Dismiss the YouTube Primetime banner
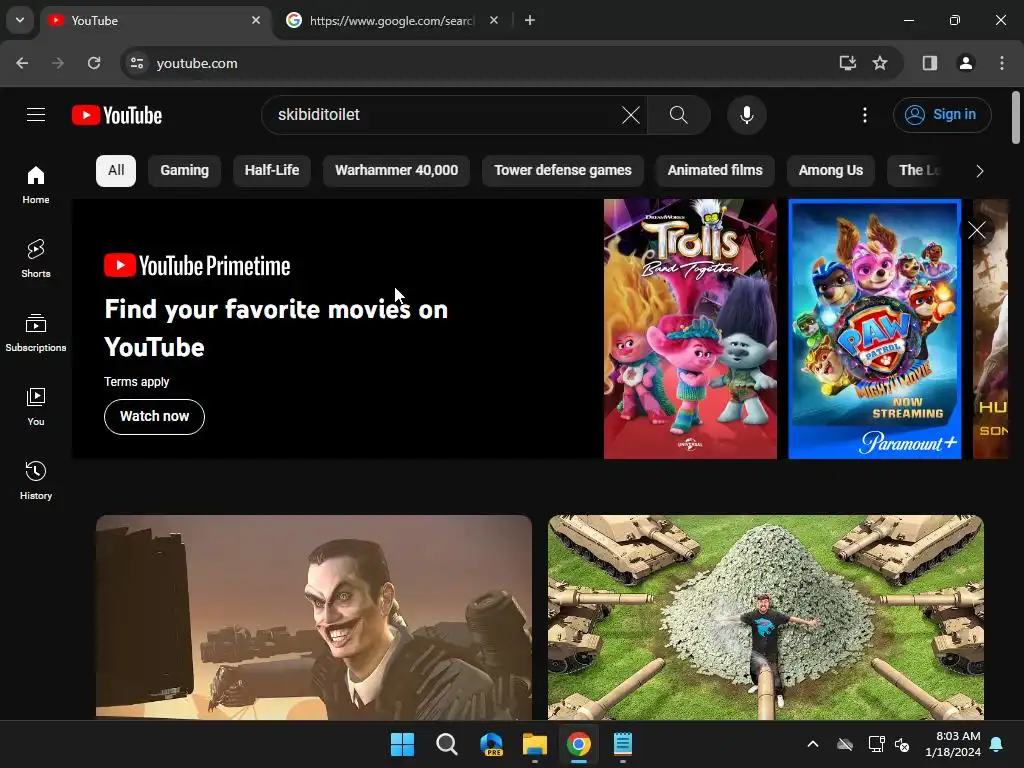Viewport: 1024px width, 768px height. tap(977, 230)
